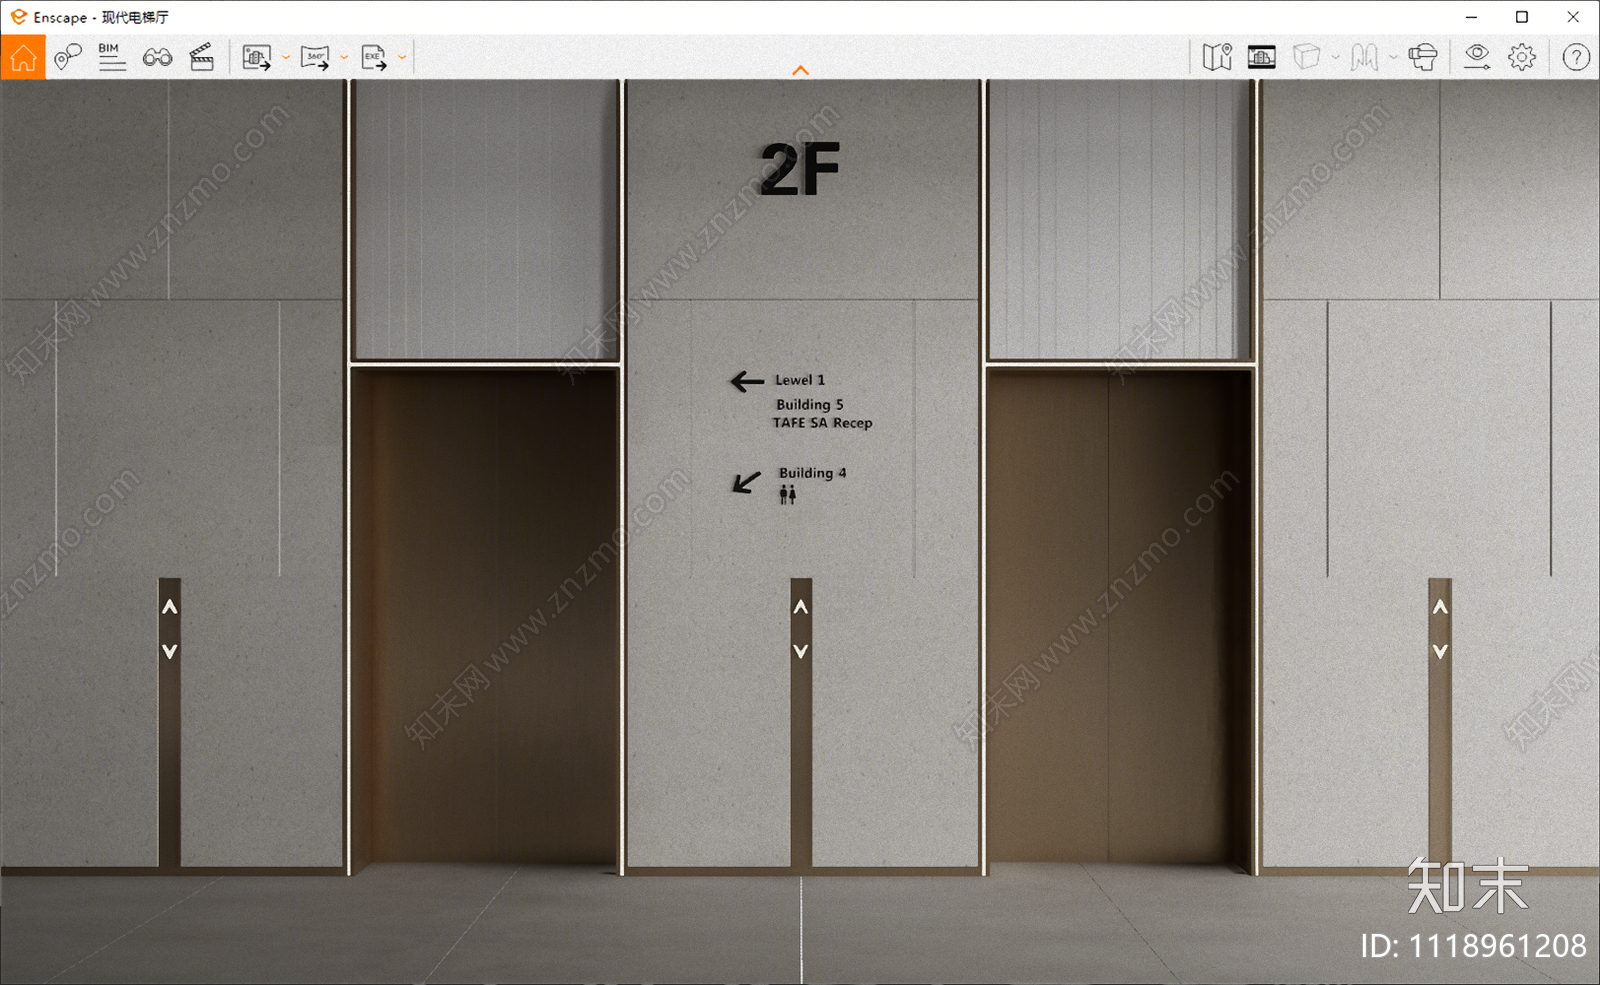Click the center panel down arrow button
Viewport: 1600px width, 985px height.
pos(801,651)
